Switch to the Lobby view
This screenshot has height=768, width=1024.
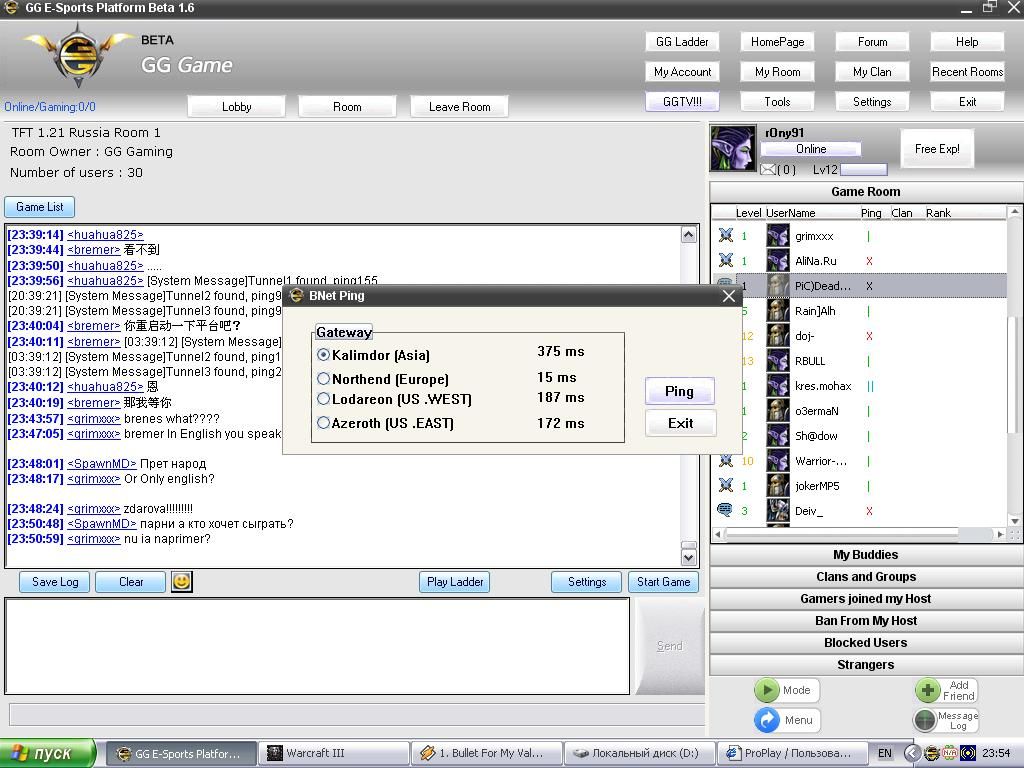click(x=236, y=106)
